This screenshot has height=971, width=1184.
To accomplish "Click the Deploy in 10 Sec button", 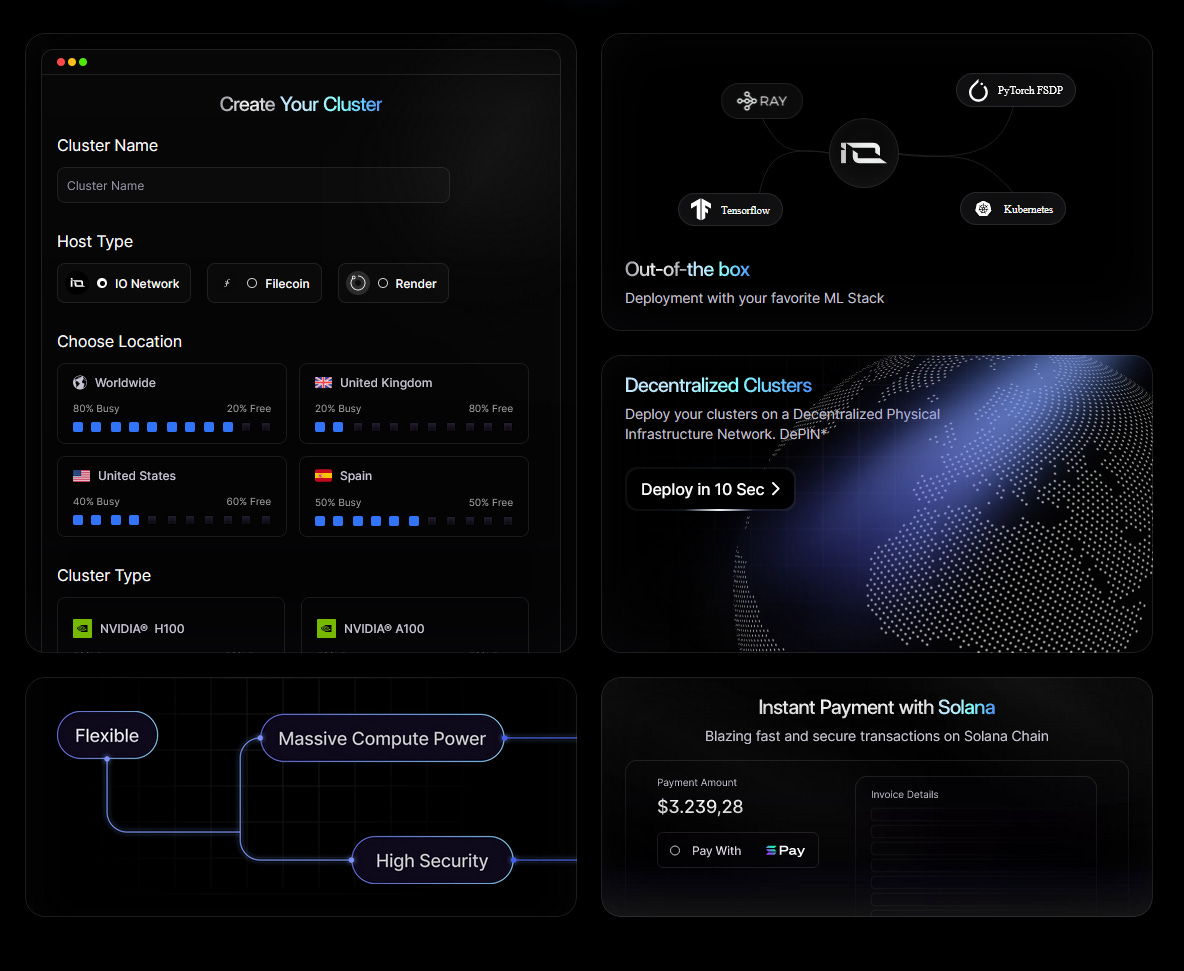I will 710,489.
